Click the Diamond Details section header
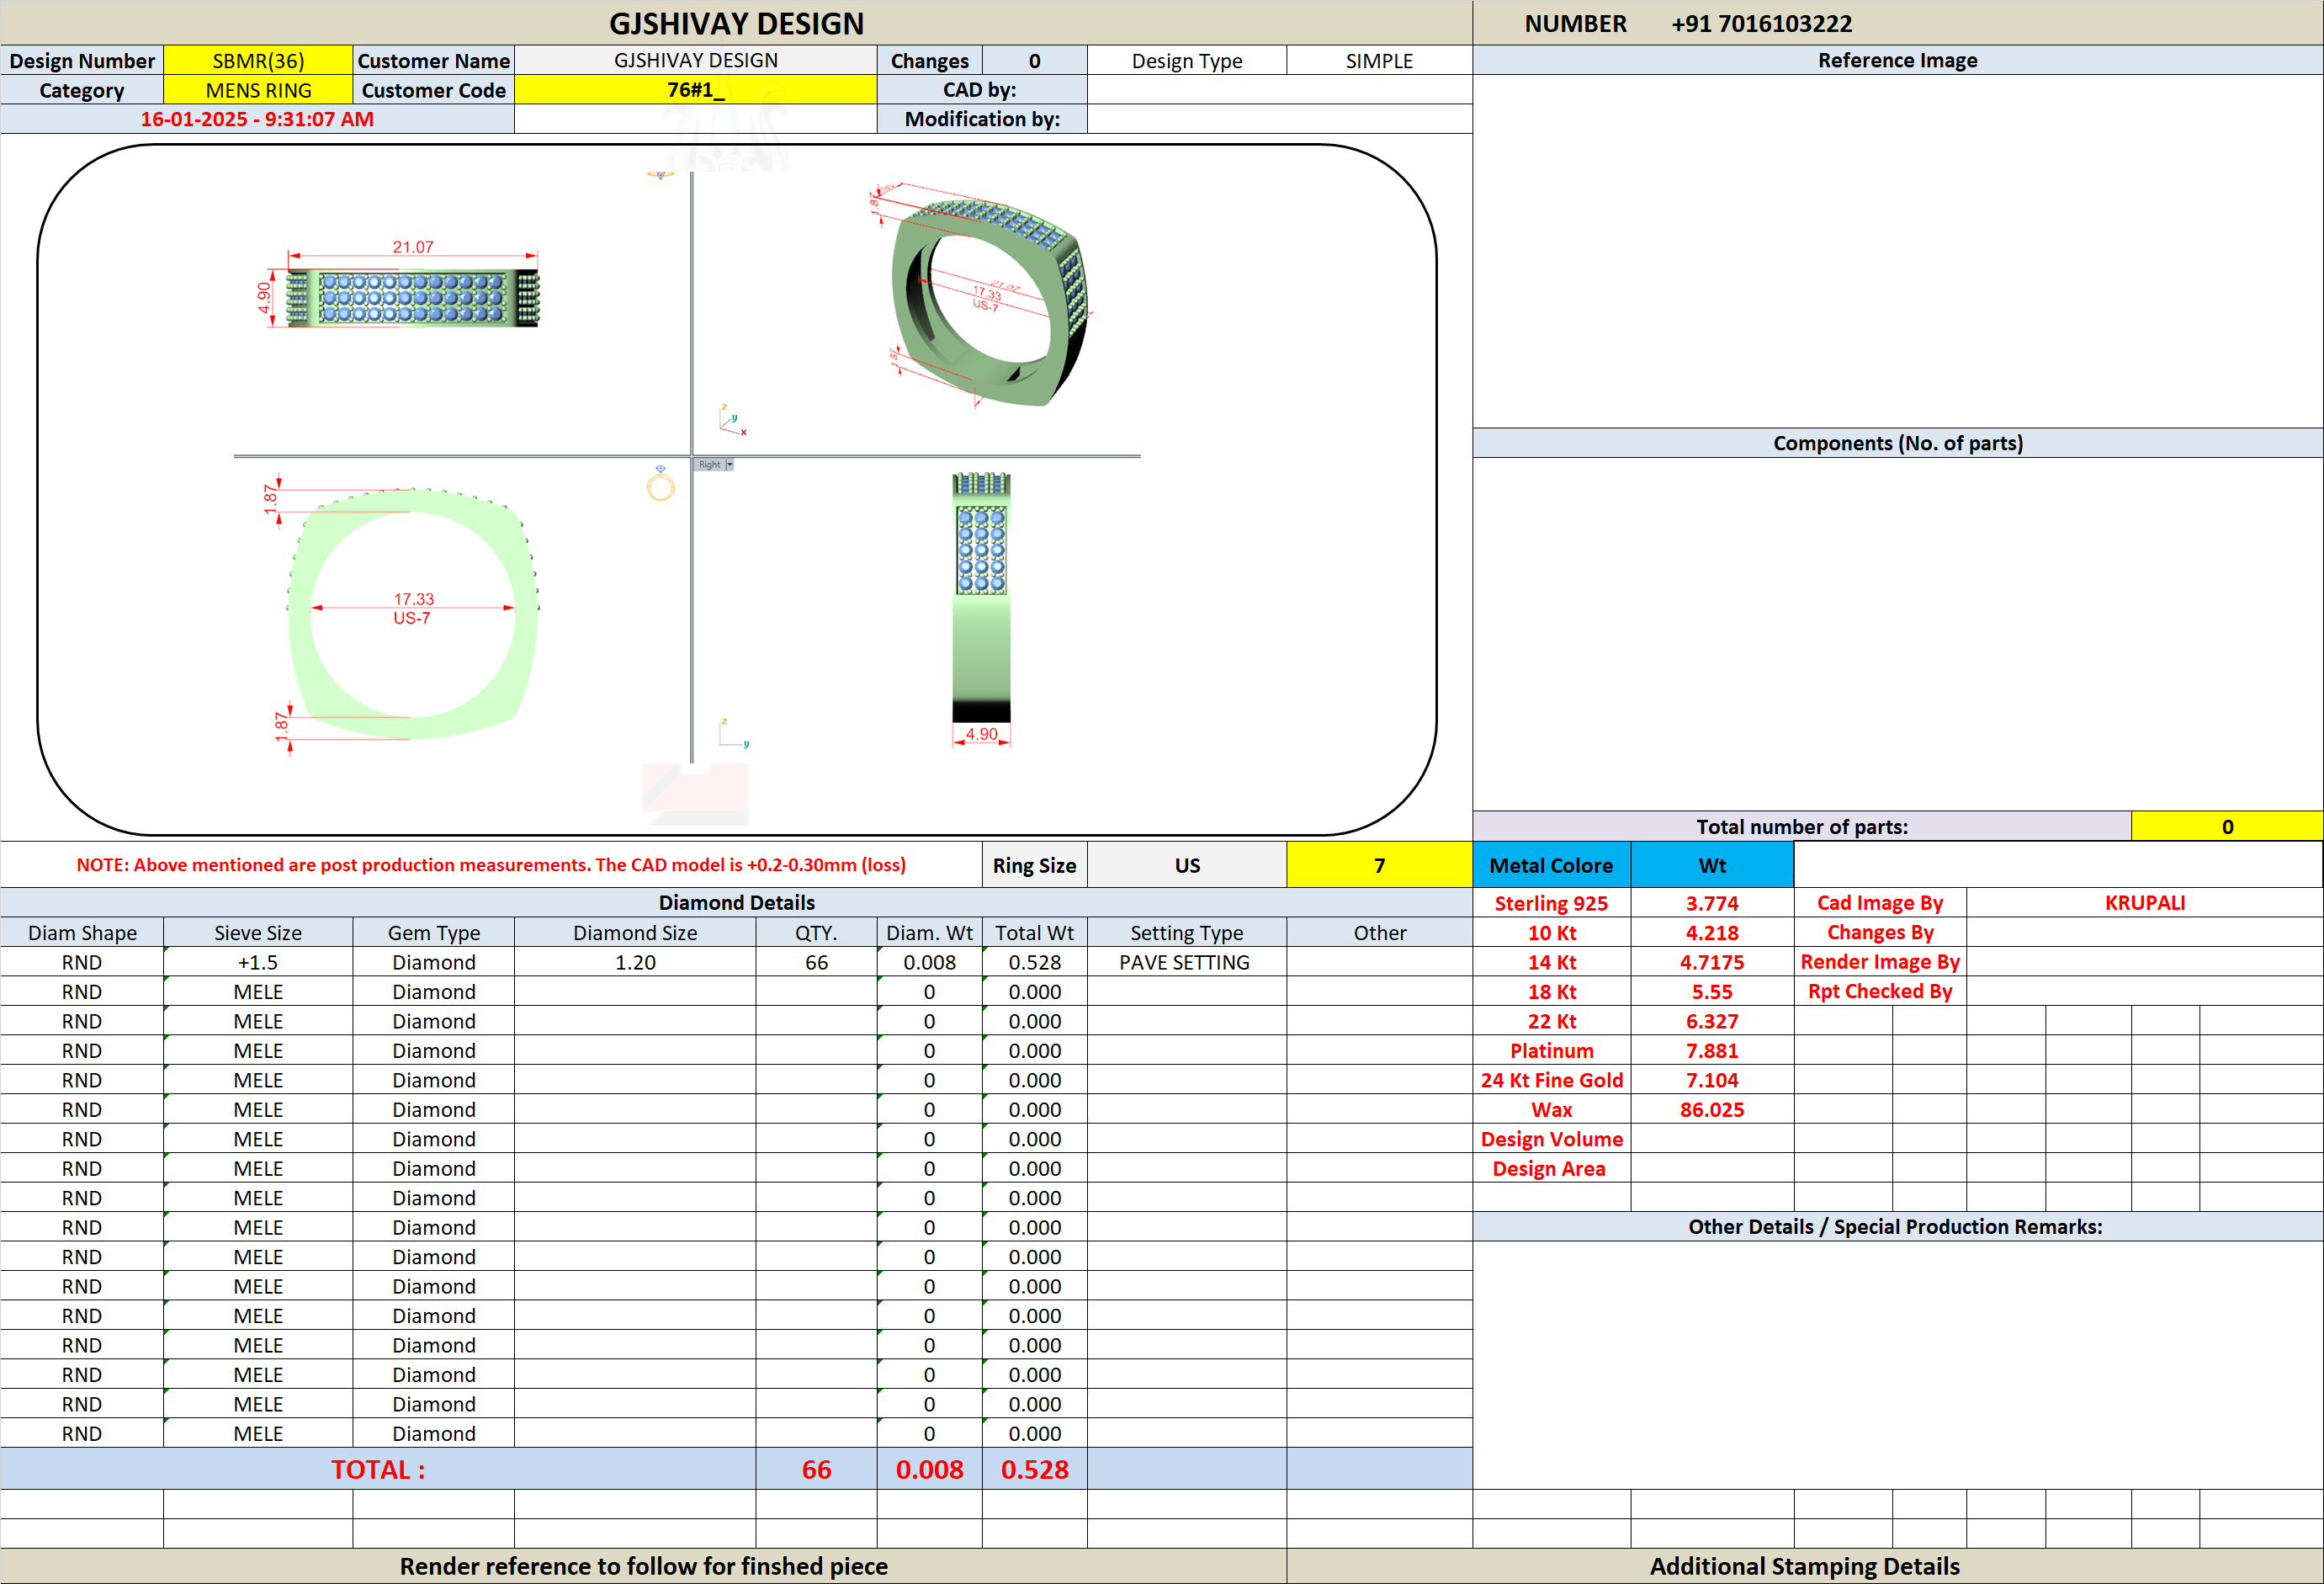The image size is (2324, 1584). (736, 902)
